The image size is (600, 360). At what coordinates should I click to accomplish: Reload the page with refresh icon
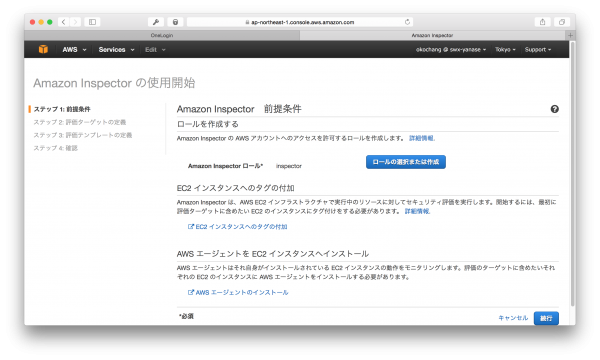coord(407,22)
